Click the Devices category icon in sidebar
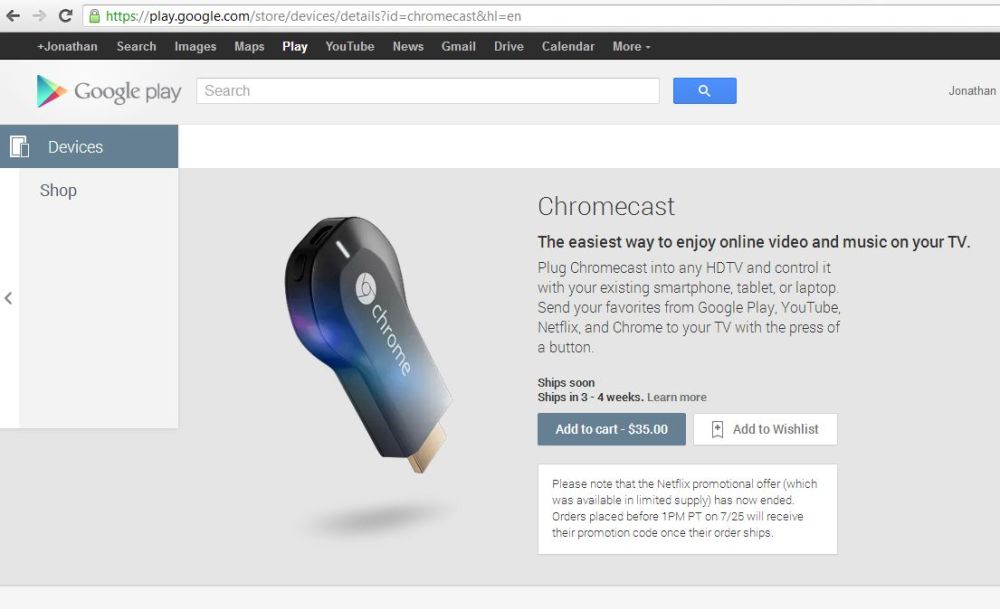The height and width of the screenshot is (609, 1000). click(19, 147)
